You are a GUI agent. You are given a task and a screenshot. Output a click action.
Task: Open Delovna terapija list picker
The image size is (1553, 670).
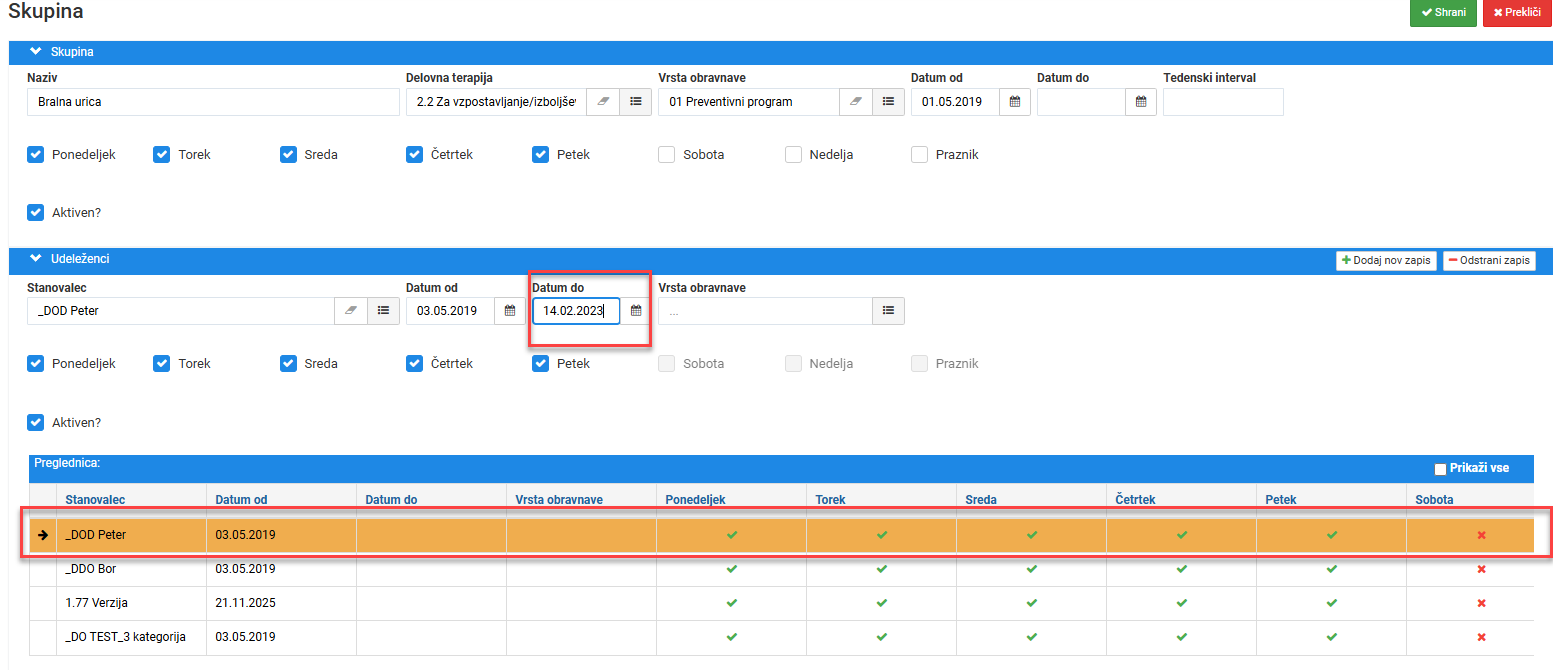pyautogui.click(x=635, y=102)
